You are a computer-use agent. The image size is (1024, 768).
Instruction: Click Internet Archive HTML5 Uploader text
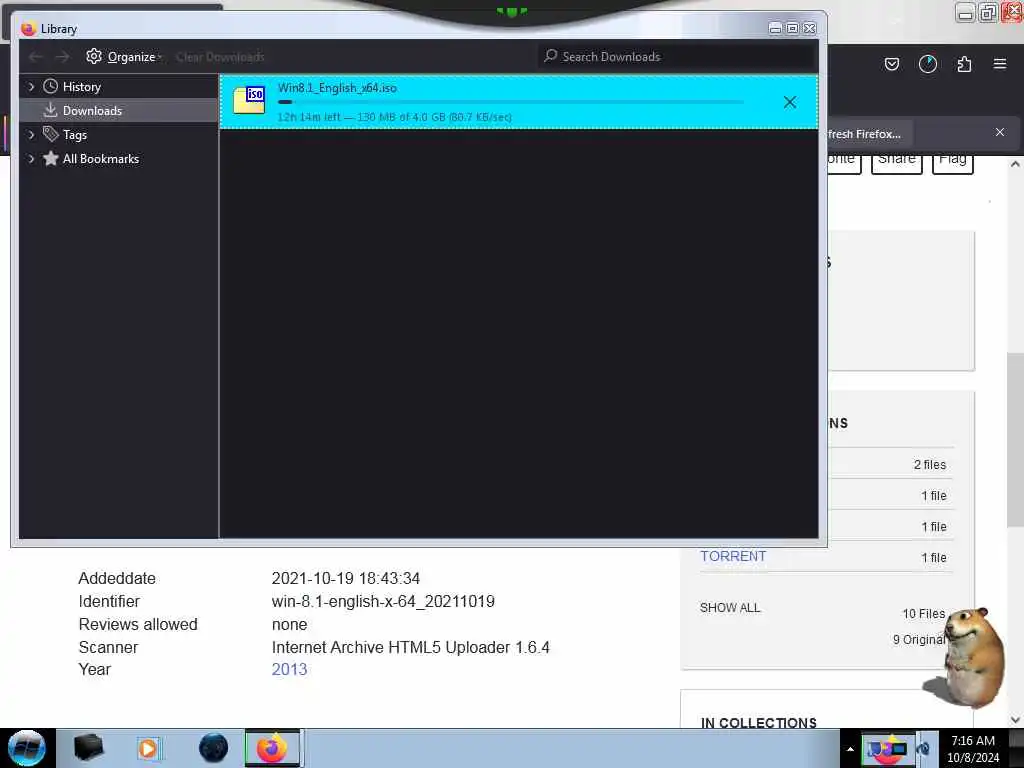(x=410, y=647)
